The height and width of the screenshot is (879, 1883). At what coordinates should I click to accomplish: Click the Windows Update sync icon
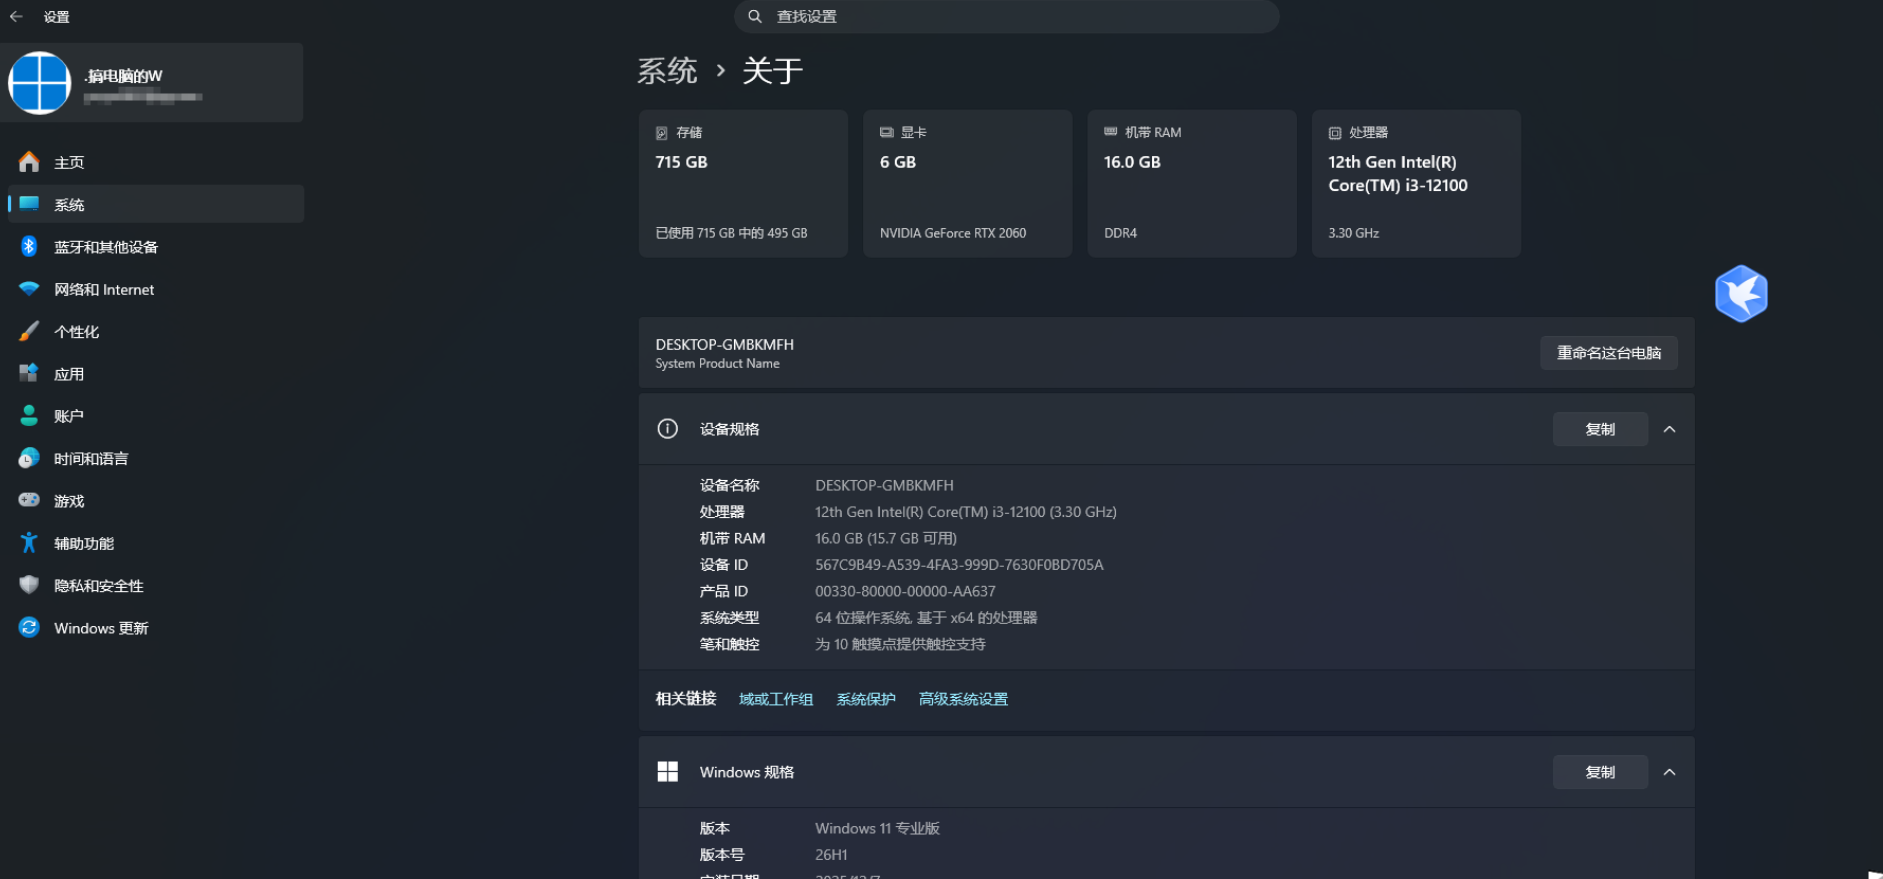29,627
